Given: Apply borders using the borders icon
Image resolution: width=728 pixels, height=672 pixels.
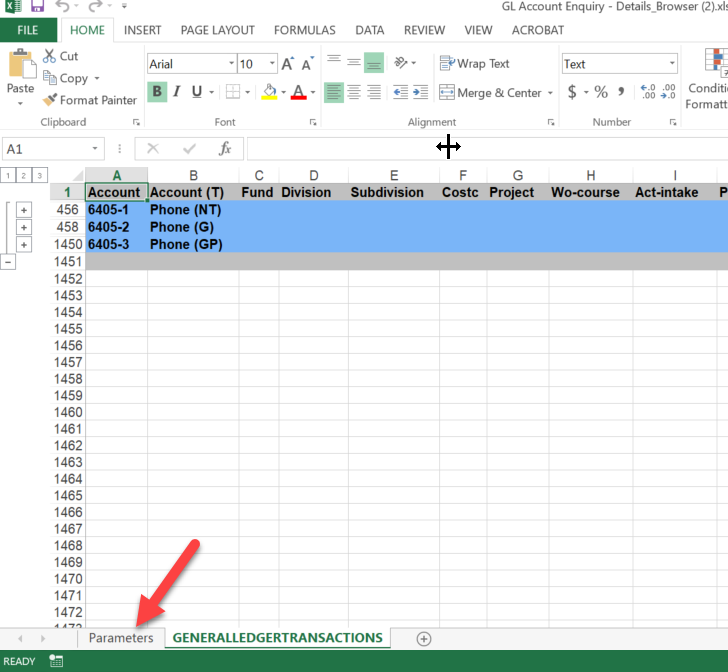Looking at the screenshot, I should [x=233, y=92].
